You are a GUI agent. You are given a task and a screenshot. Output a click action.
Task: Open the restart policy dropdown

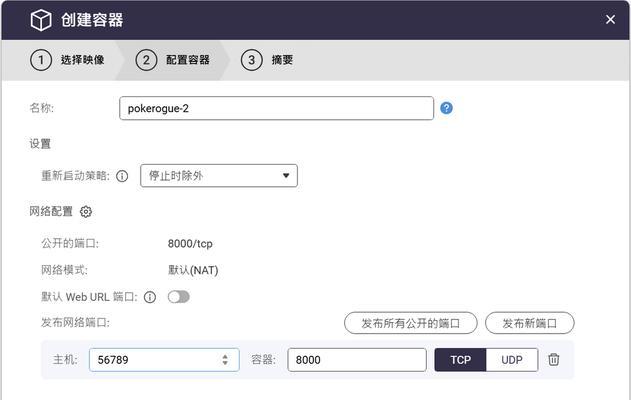tap(219, 175)
